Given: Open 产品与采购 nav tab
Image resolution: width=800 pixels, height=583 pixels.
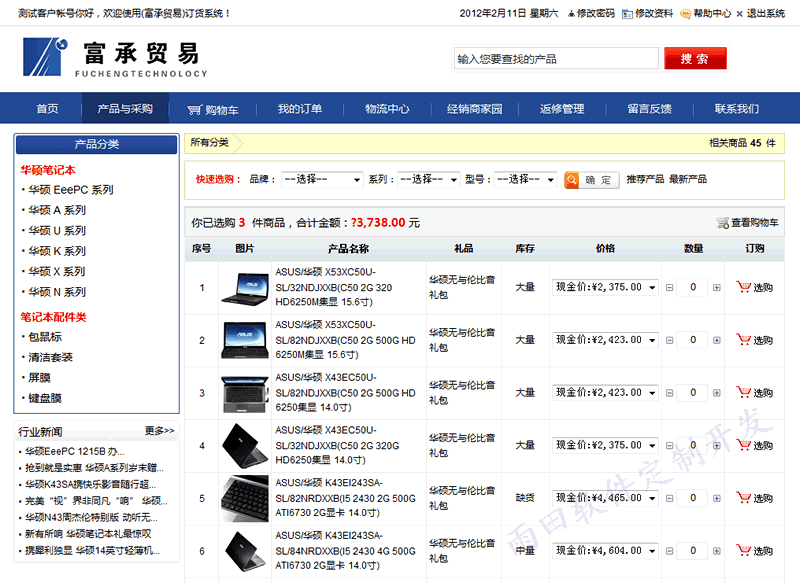Looking at the screenshot, I should click(125, 109).
